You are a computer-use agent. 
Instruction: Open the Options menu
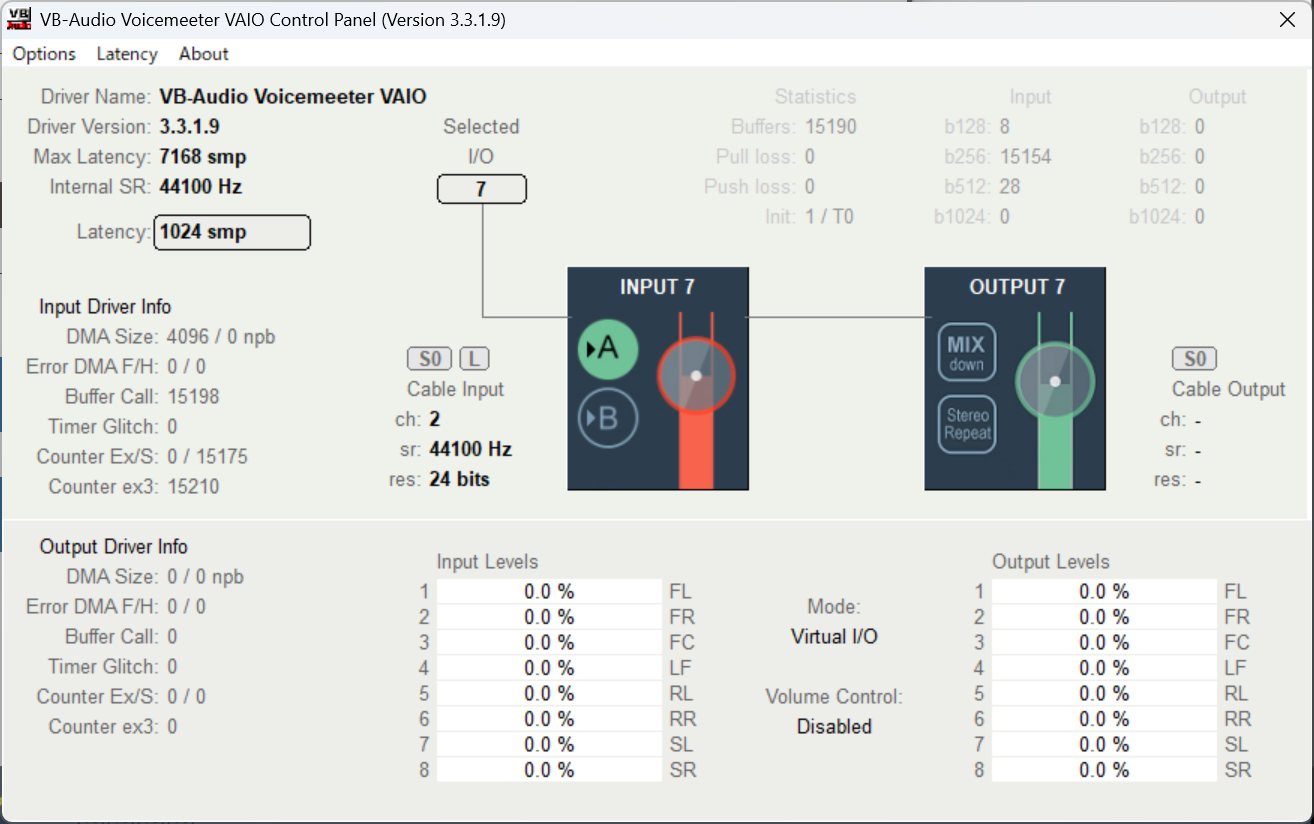click(x=44, y=54)
